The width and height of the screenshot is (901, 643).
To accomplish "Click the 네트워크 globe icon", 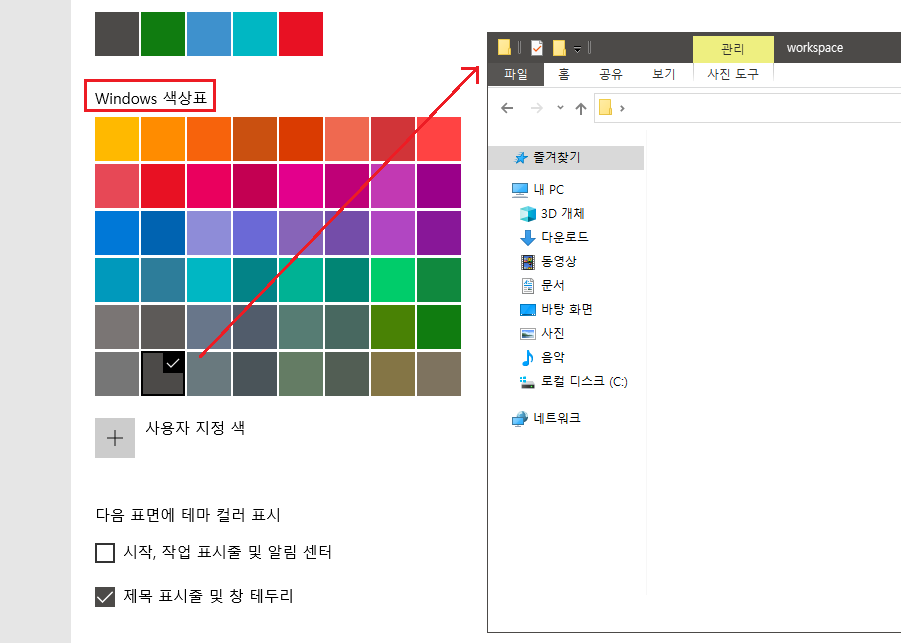I will pos(519,419).
